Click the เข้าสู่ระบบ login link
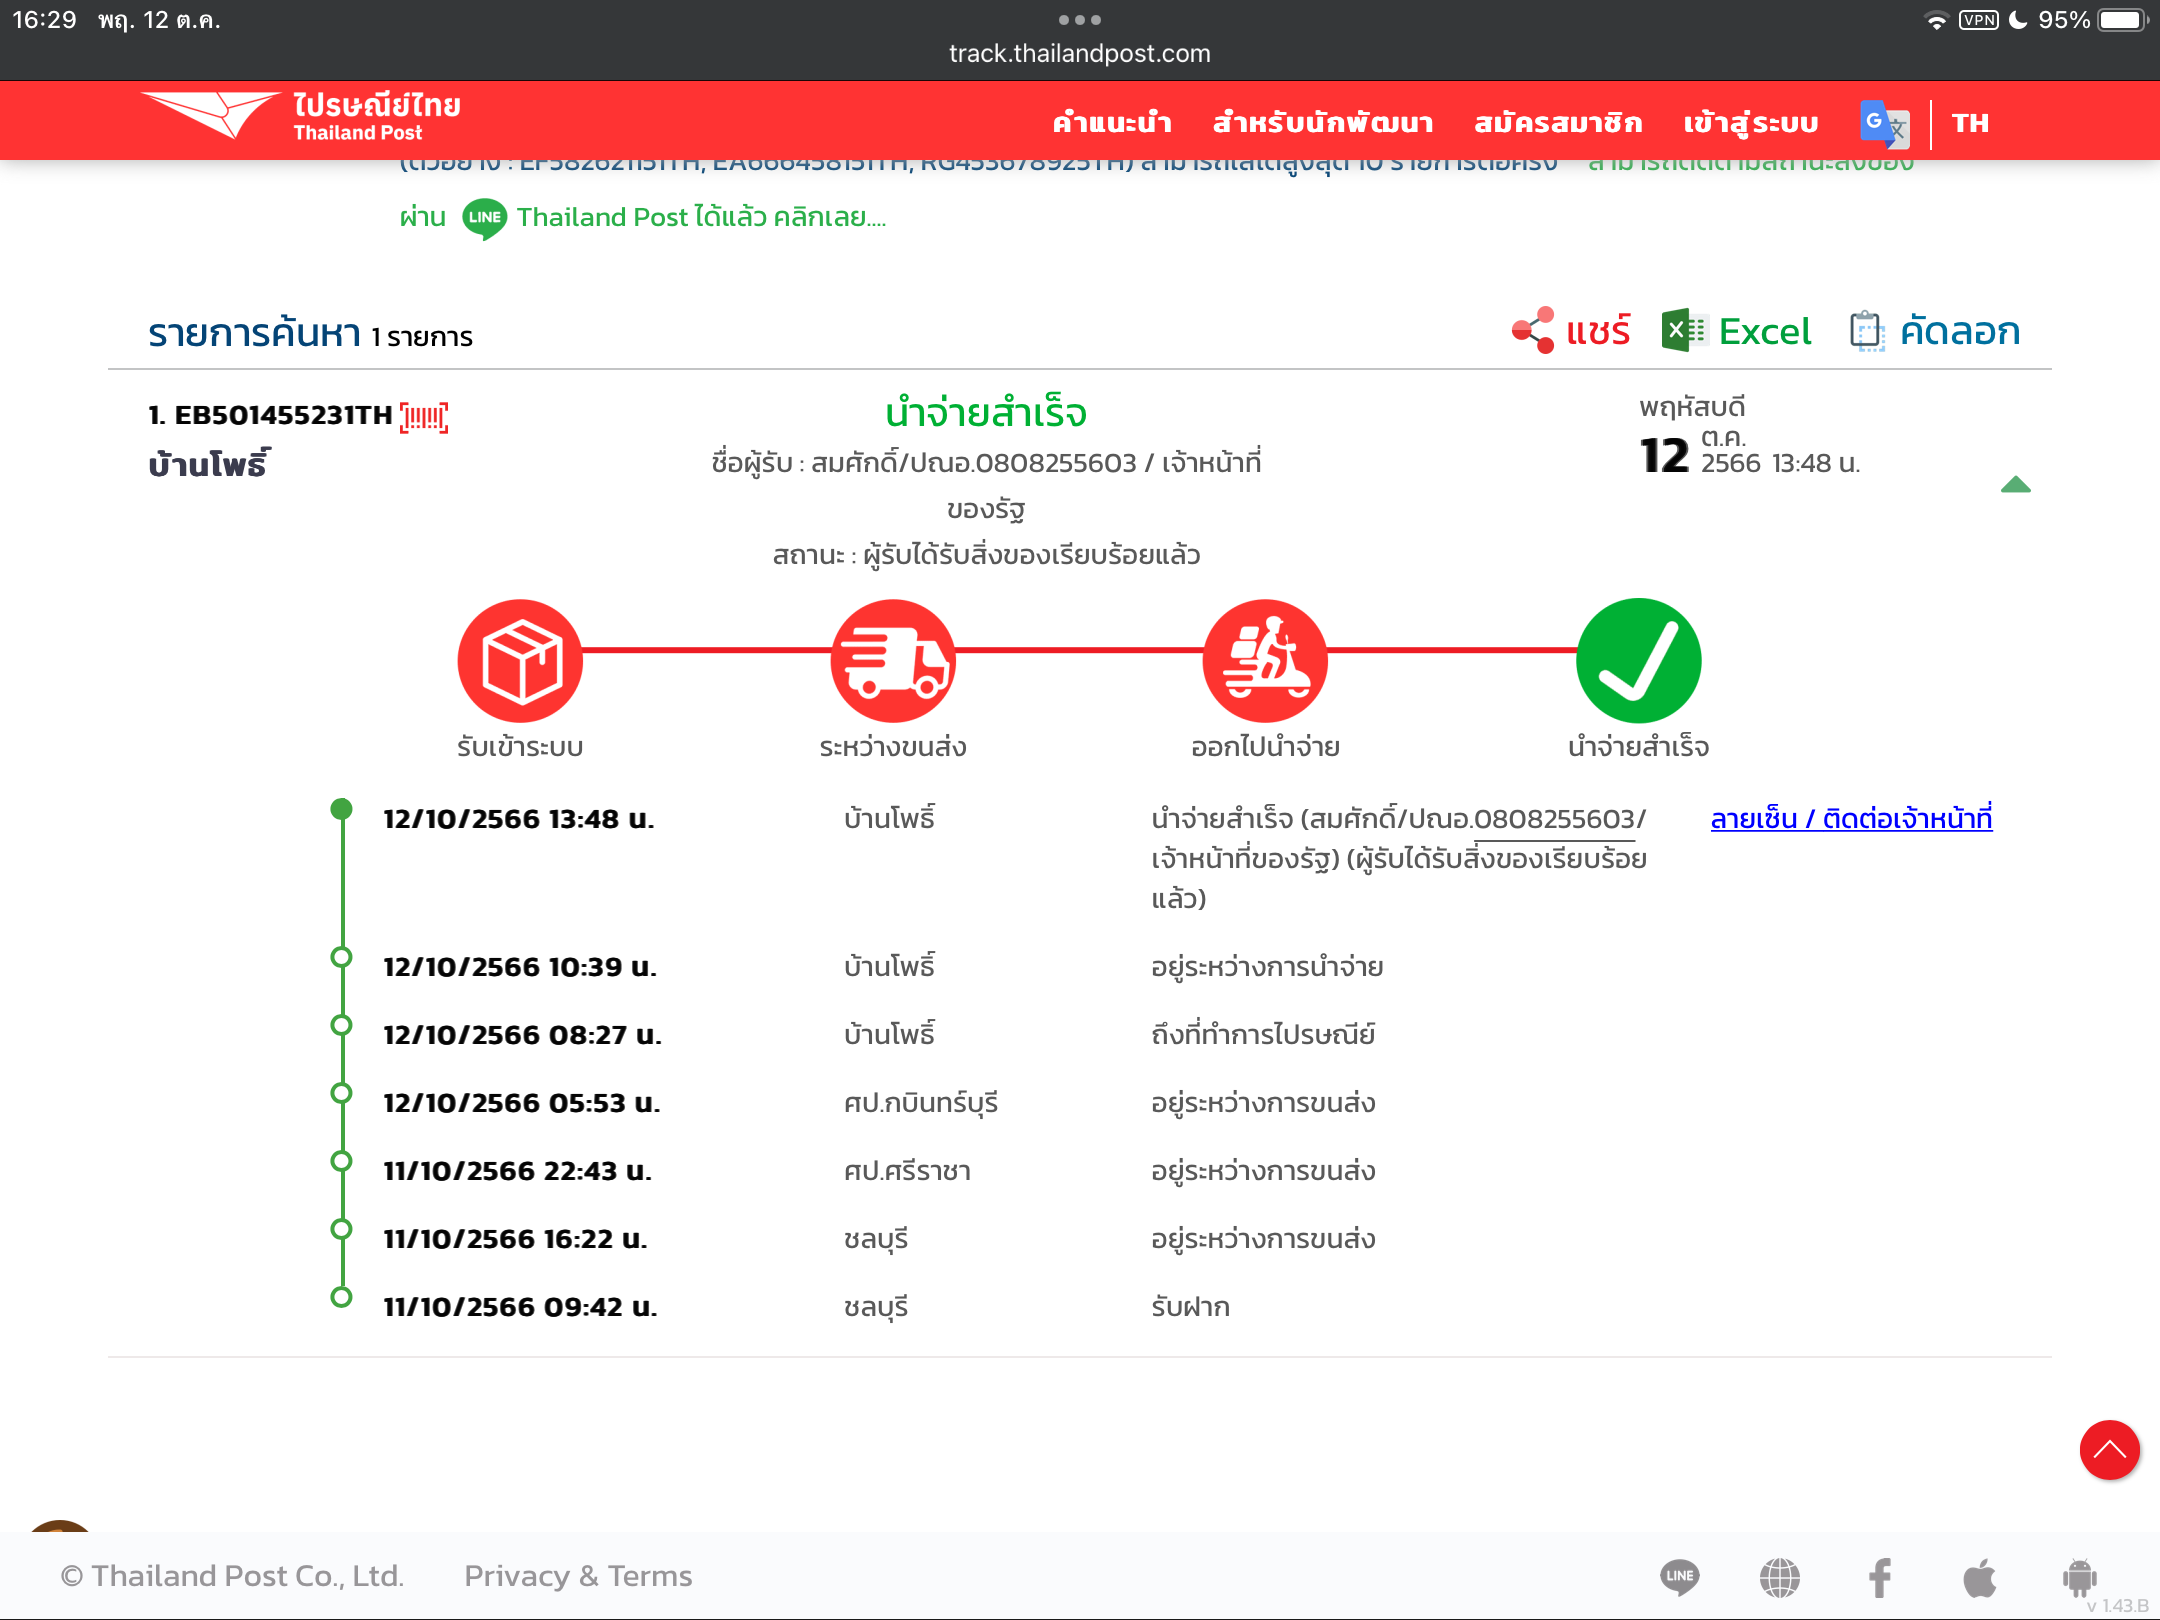The height and width of the screenshot is (1620, 2160). pyautogui.click(x=1750, y=123)
